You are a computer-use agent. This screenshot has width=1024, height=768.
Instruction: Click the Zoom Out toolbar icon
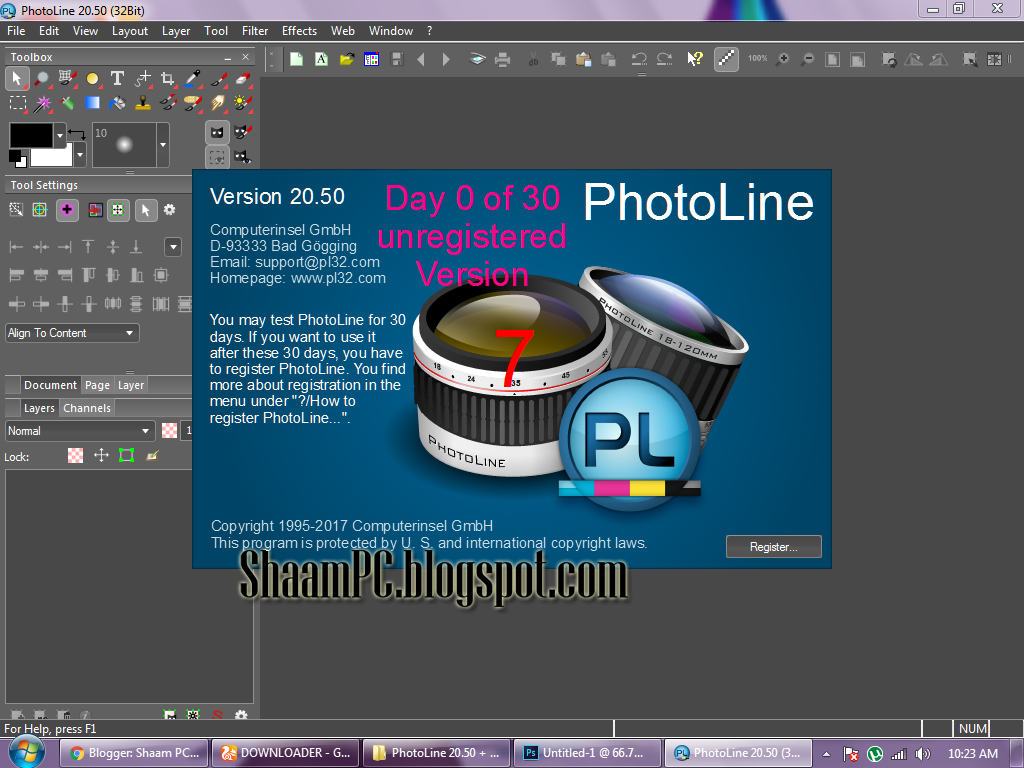pyautogui.click(x=808, y=59)
